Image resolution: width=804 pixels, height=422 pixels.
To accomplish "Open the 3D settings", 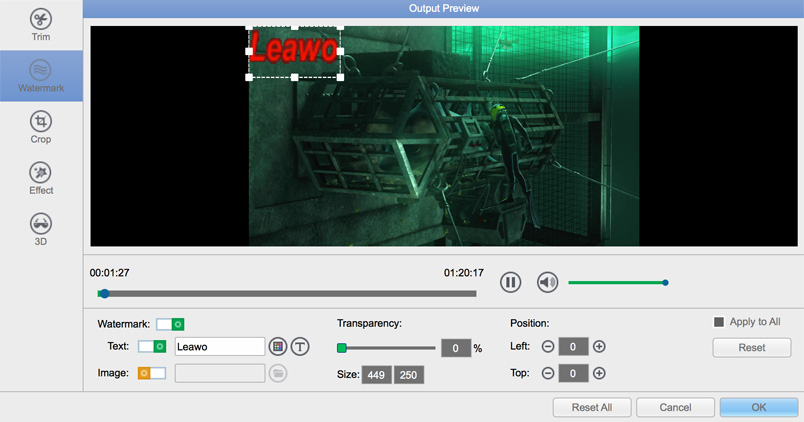I will 41,229.
